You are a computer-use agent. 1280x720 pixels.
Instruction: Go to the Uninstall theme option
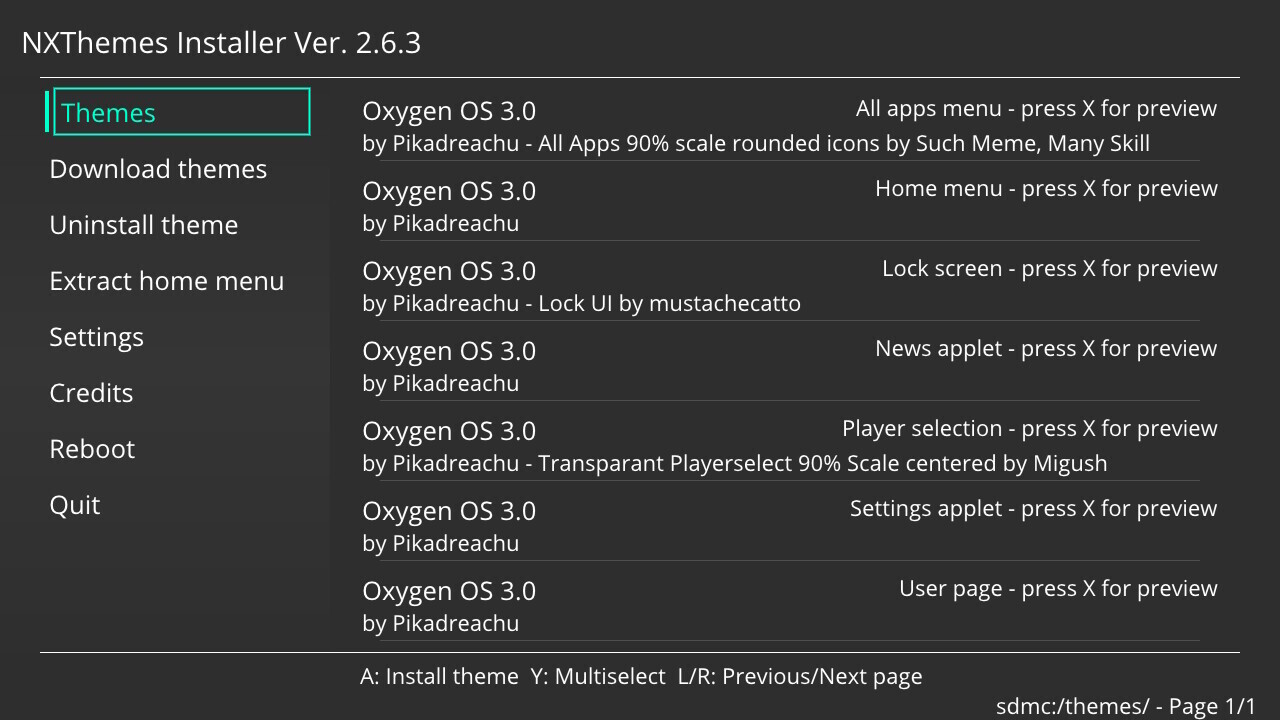point(144,225)
